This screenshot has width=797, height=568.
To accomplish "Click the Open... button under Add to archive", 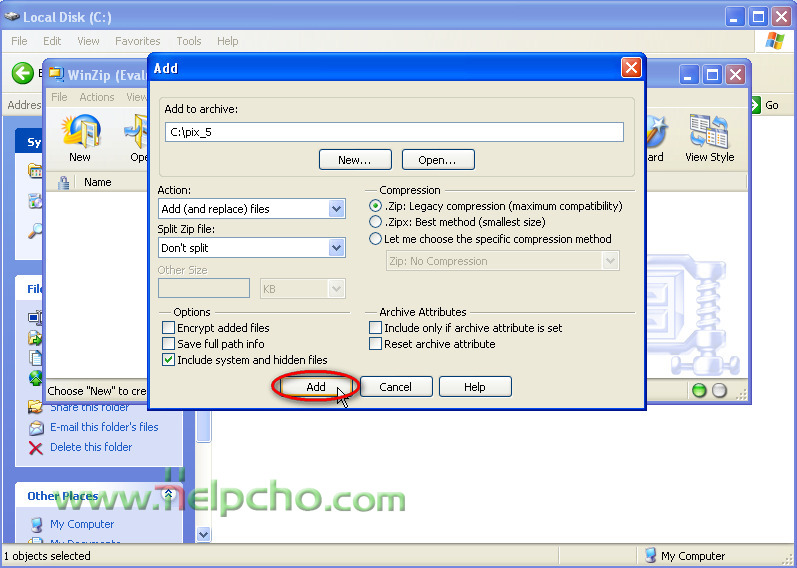I will [x=438, y=160].
